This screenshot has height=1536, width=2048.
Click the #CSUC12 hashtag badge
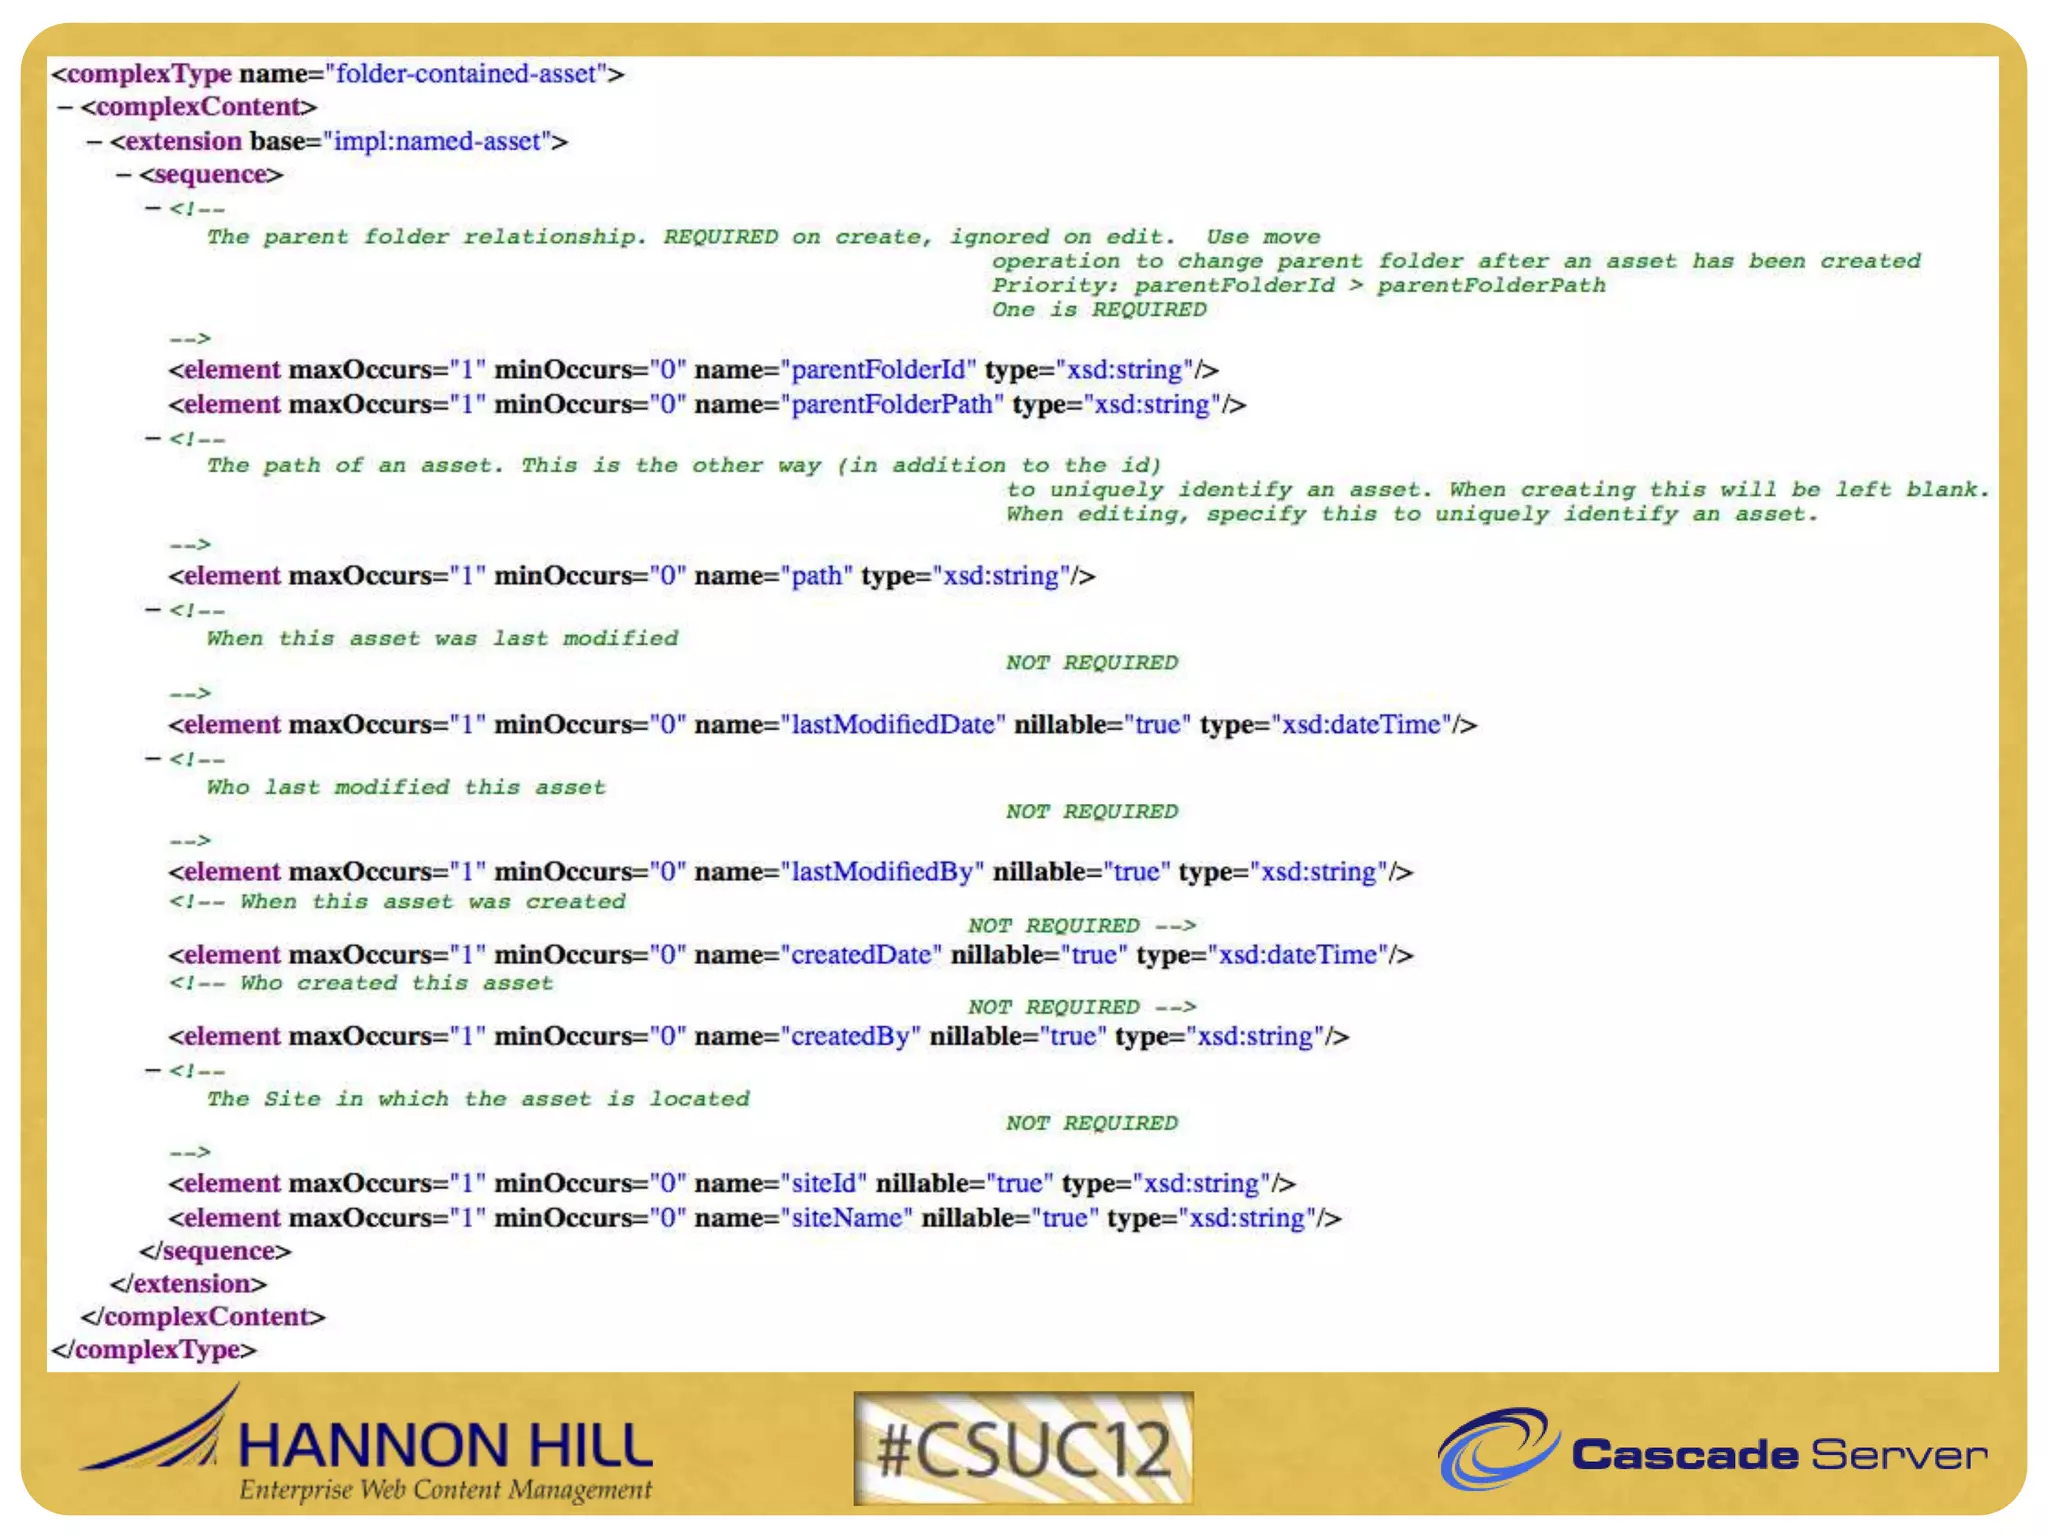1023,1448
